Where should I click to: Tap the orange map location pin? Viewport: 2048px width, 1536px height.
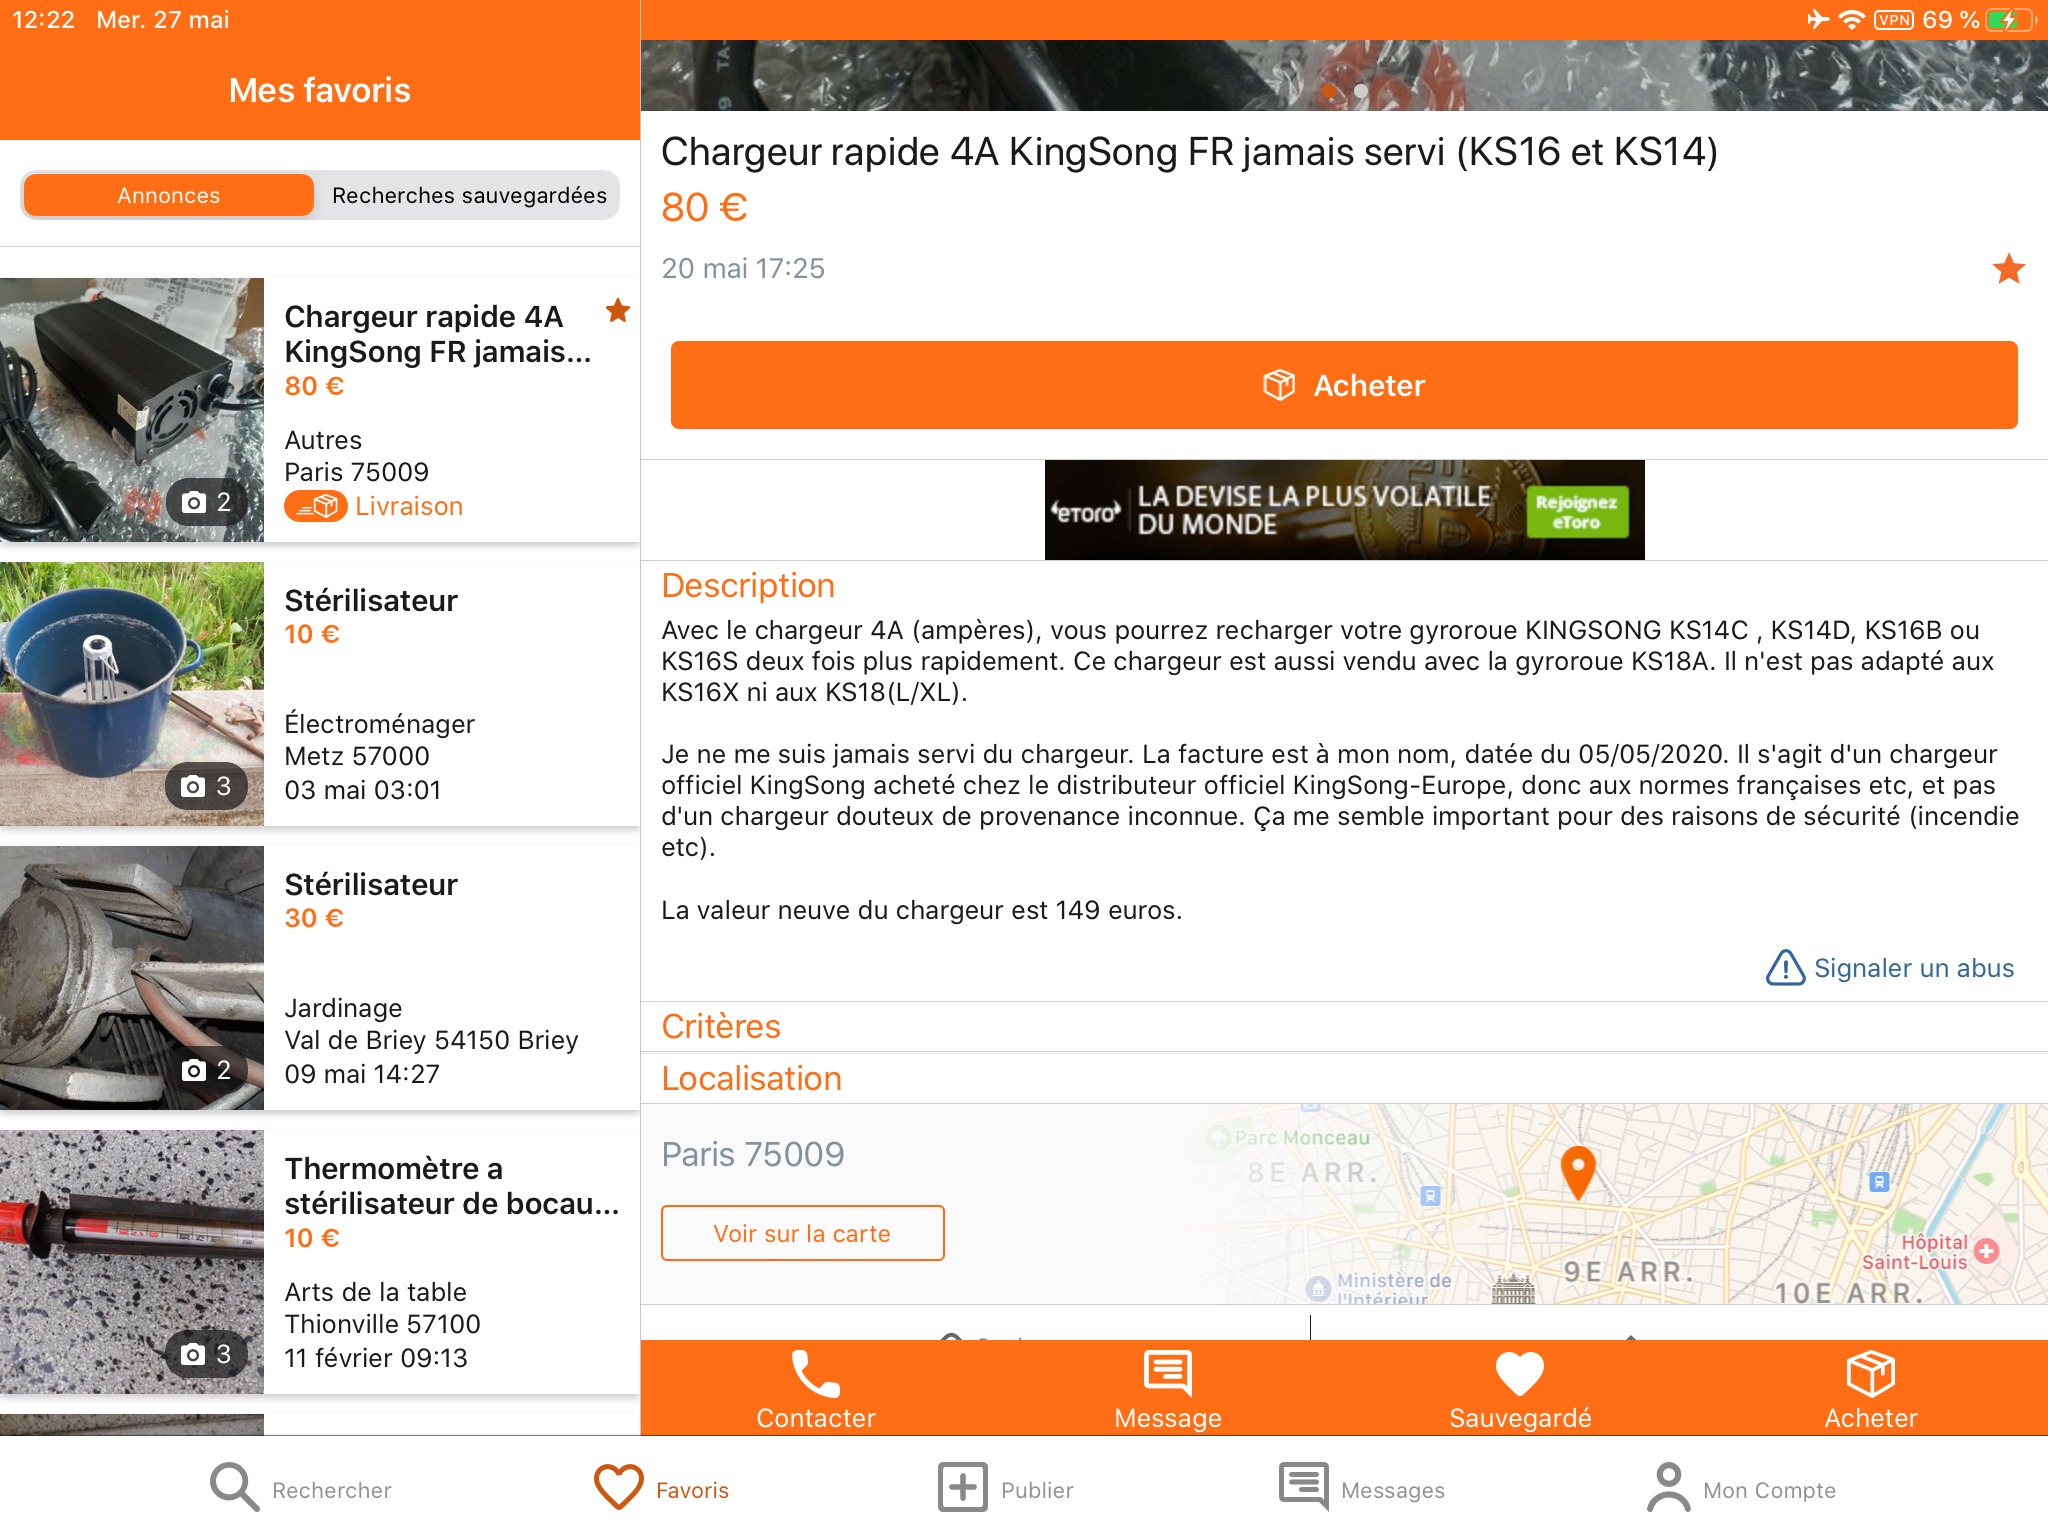(x=1578, y=1171)
